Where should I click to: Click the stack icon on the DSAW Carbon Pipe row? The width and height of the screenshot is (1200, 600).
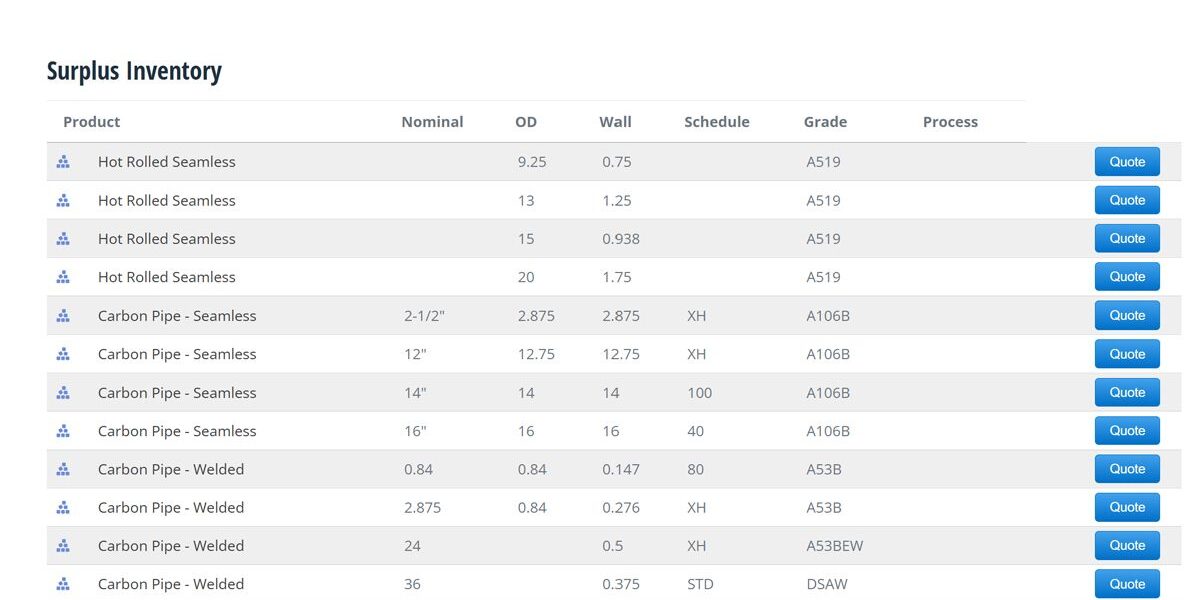point(63,584)
